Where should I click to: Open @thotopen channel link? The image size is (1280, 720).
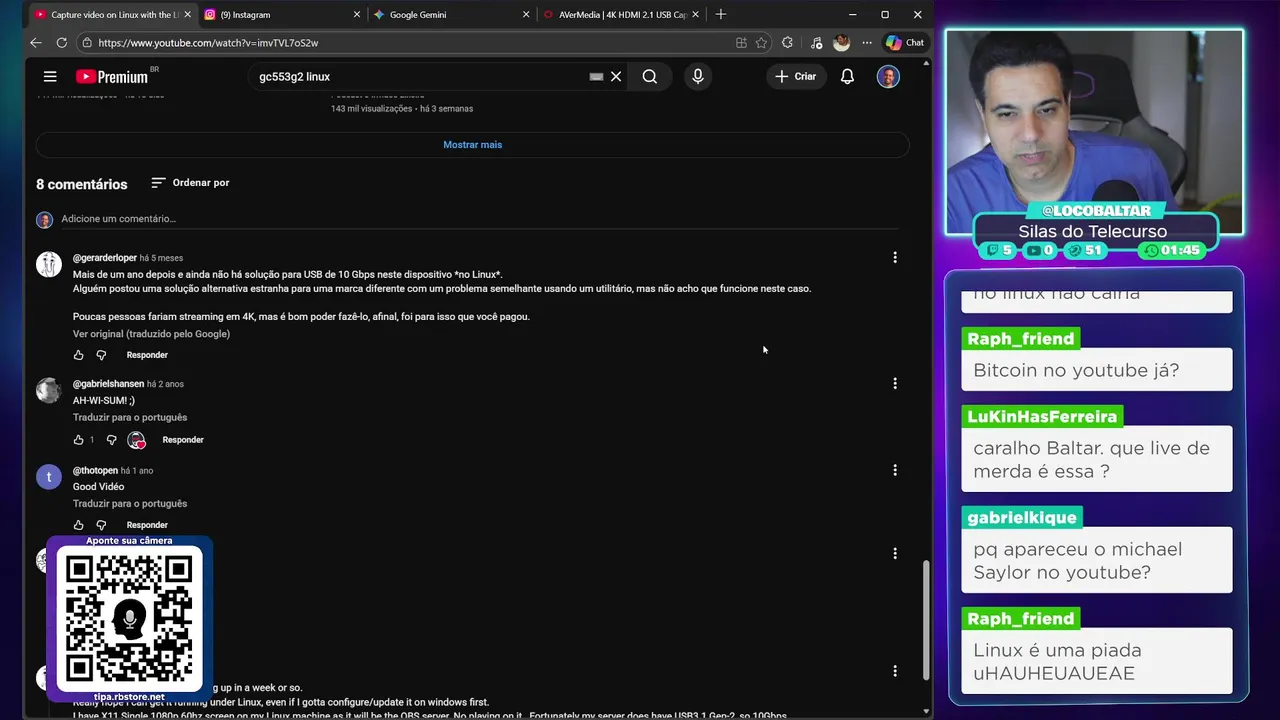(x=95, y=470)
